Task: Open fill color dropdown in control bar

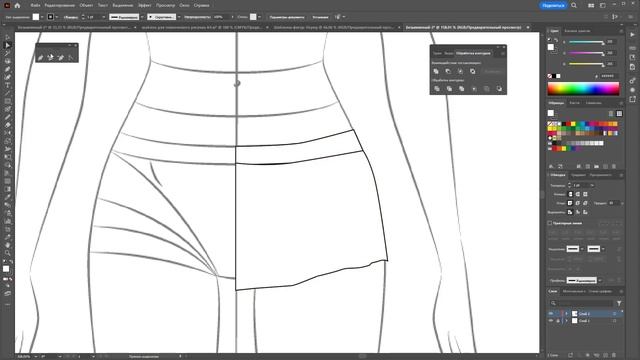Action: 42,17
